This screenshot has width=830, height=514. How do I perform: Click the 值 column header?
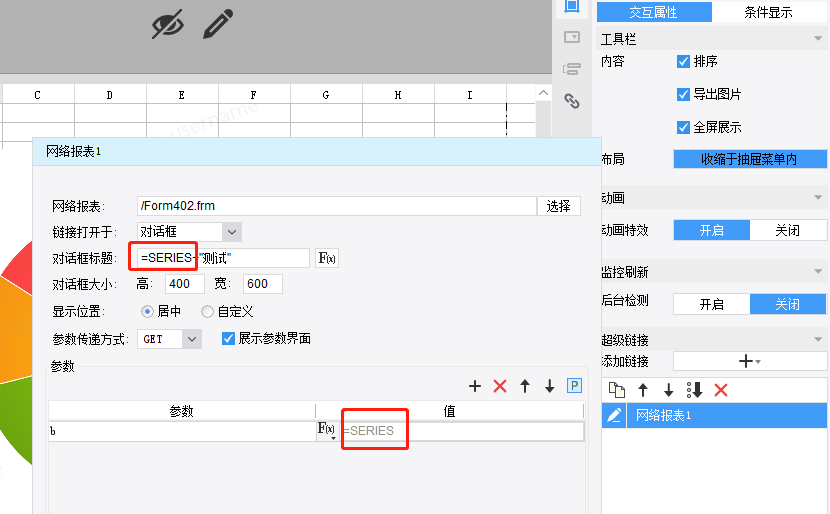coord(449,411)
